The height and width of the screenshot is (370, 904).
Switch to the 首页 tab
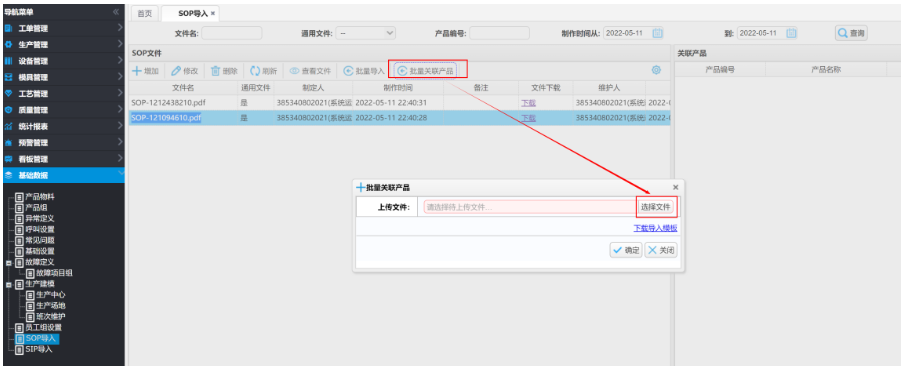coord(145,13)
